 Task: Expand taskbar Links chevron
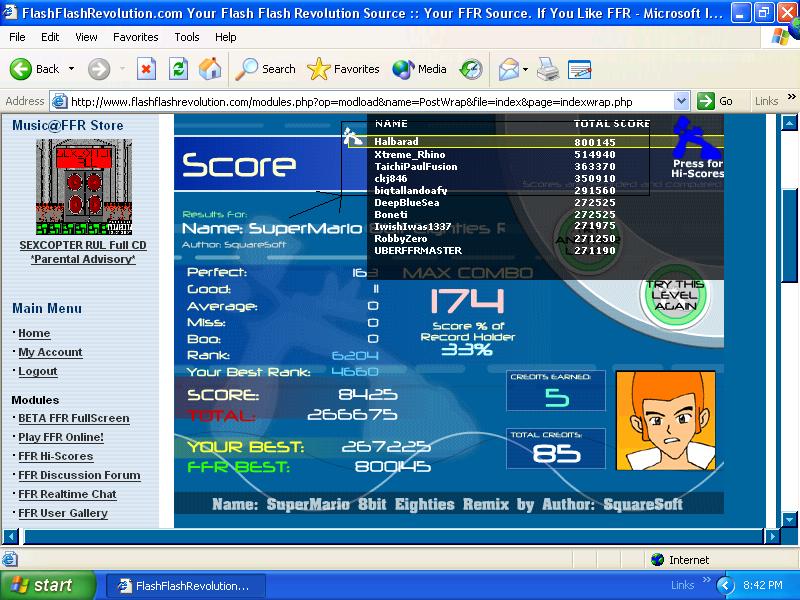(x=706, y=580)
